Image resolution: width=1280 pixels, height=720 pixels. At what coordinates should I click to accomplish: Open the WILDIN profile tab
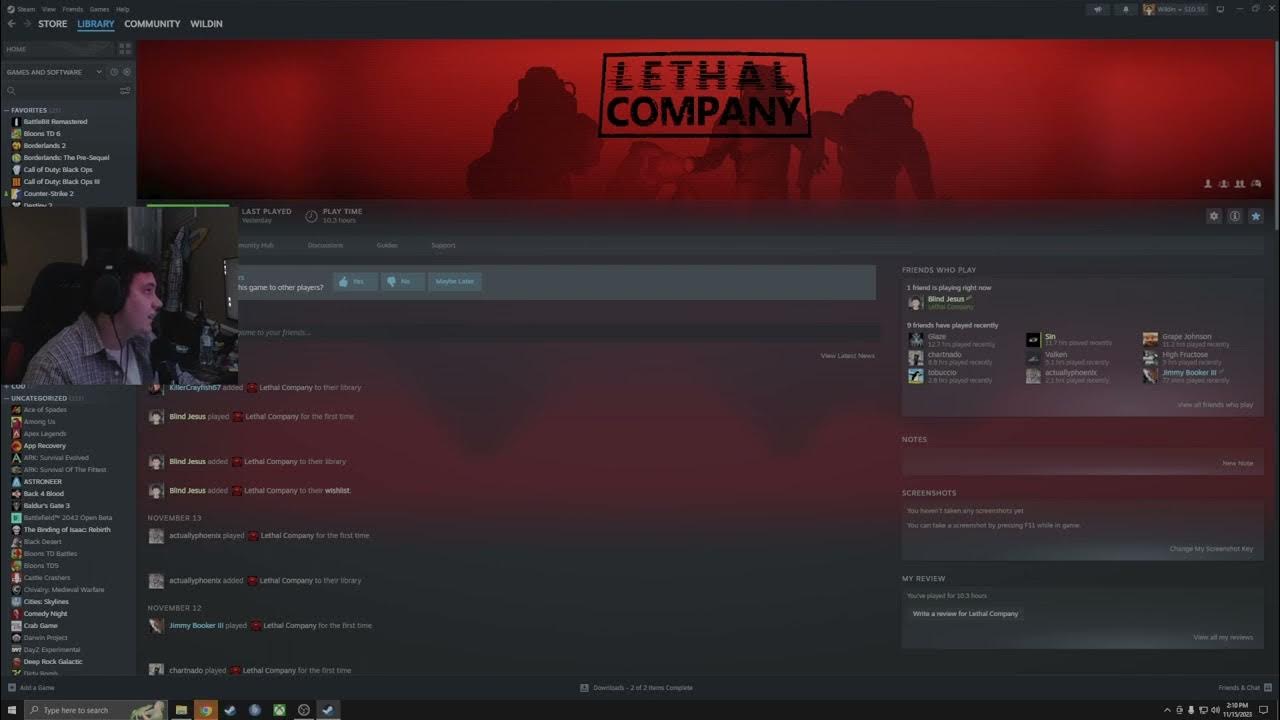[x=206, y=24]
